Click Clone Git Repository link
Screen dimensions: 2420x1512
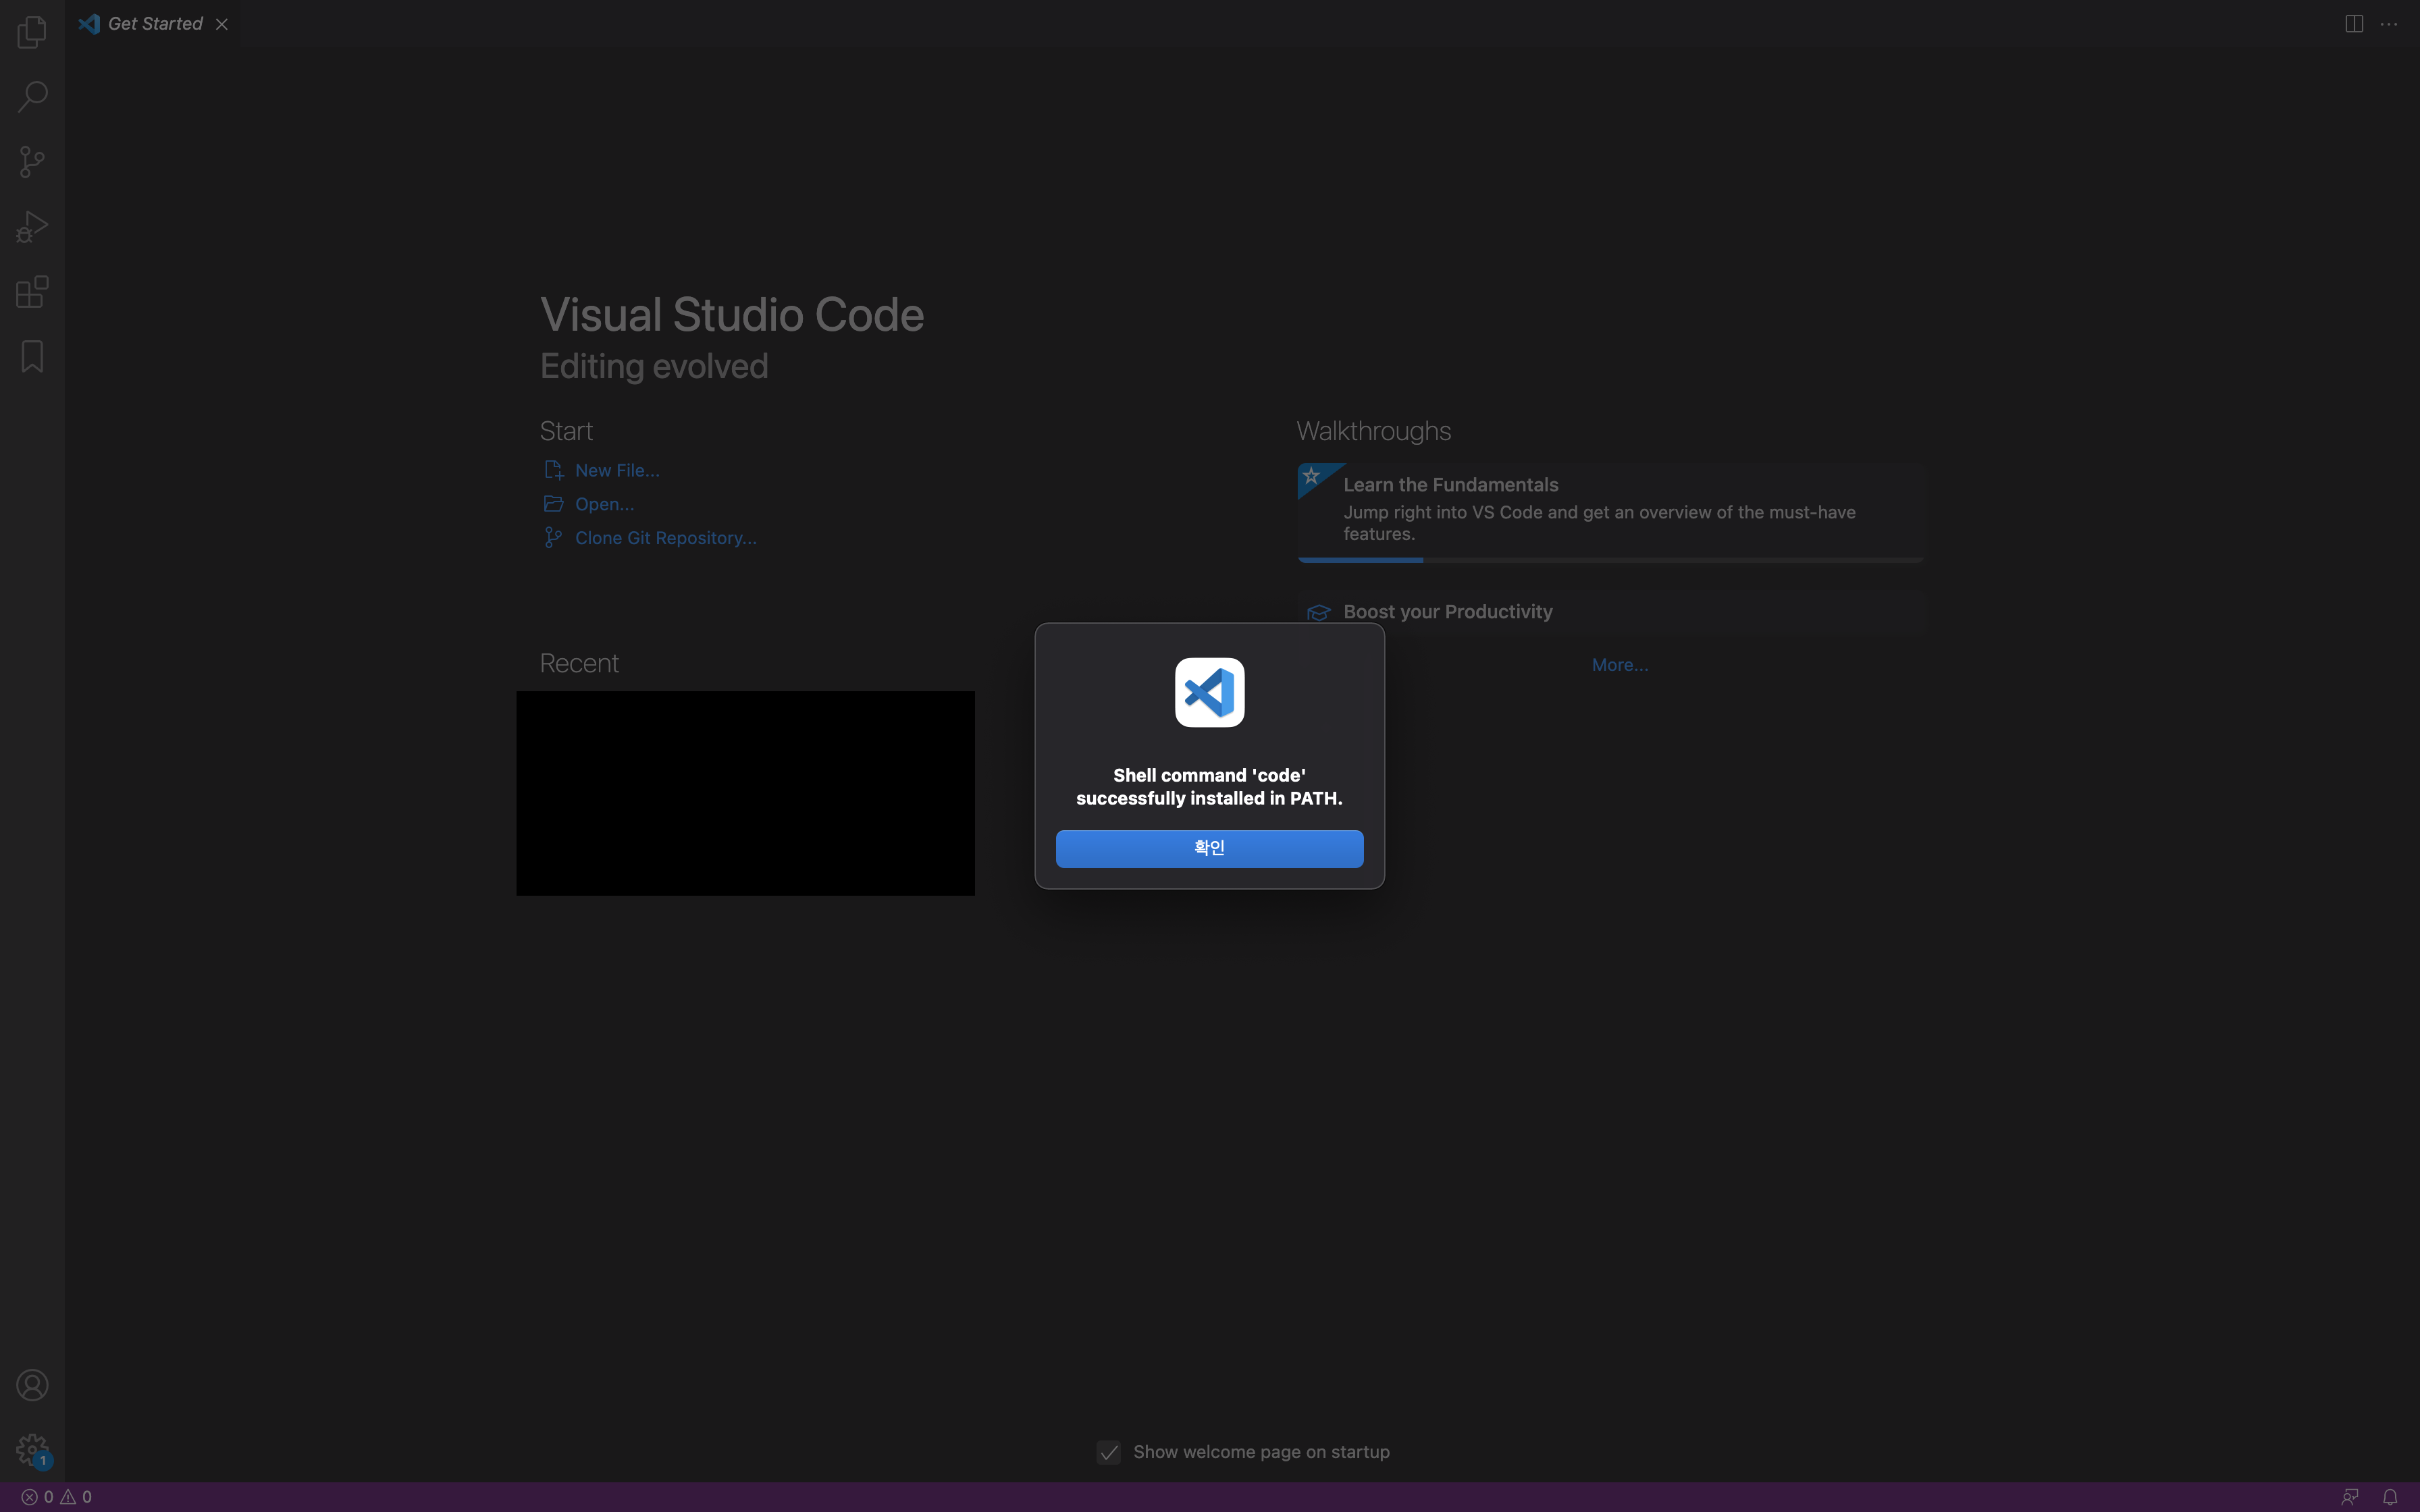pyautogui.click(x=665, y=538)
